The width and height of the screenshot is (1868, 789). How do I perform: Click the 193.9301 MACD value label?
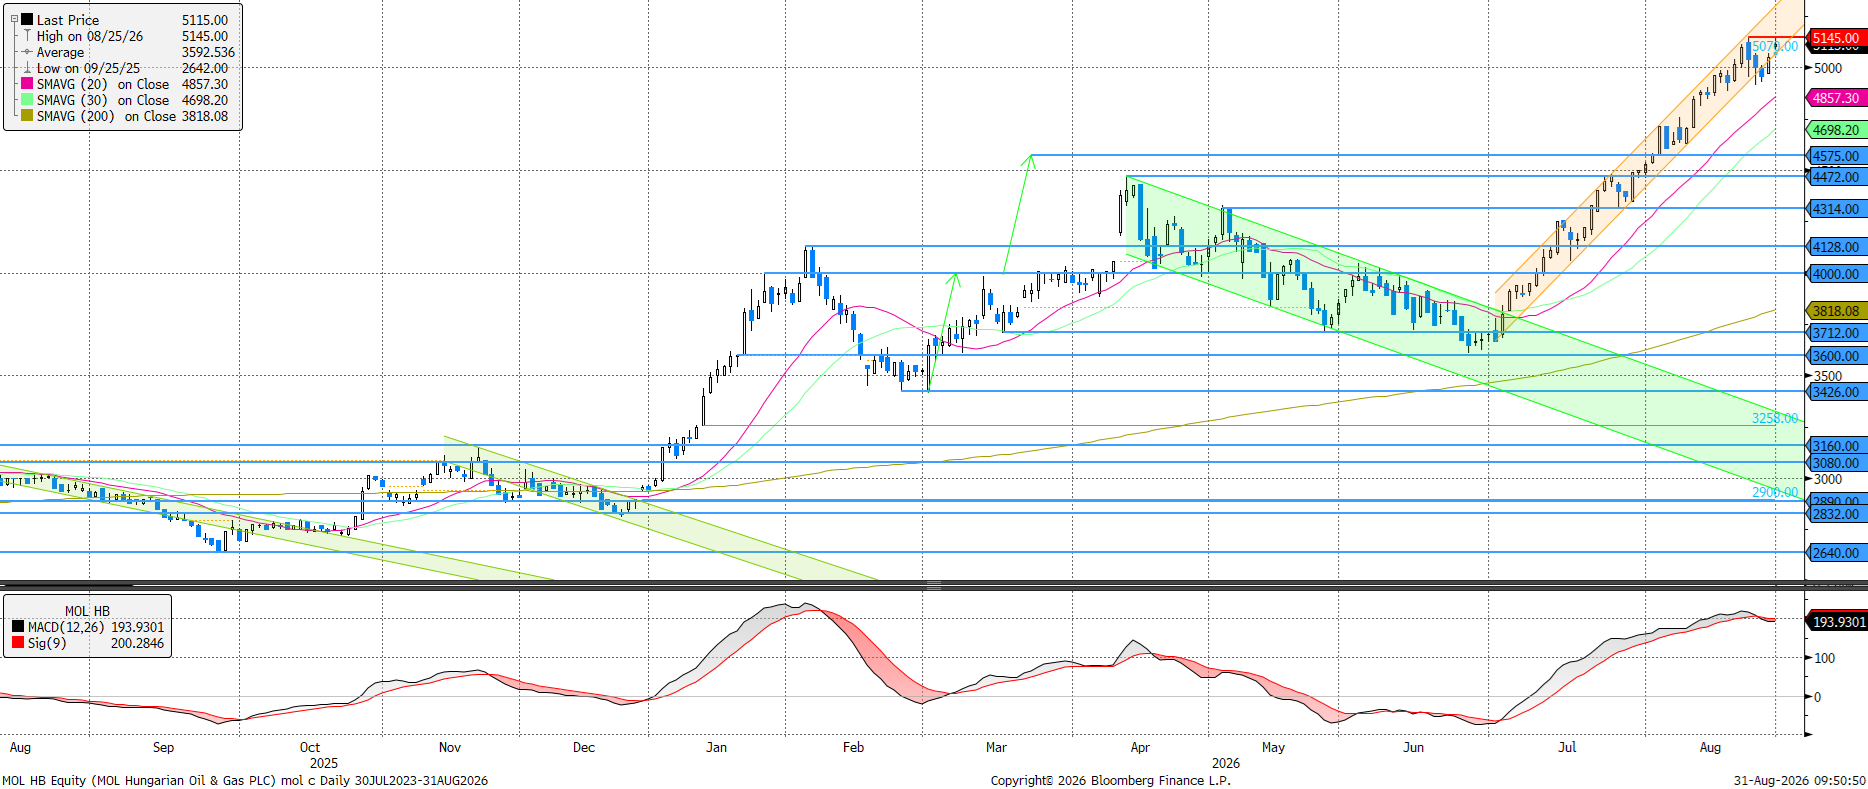[x=1838, y=622]
